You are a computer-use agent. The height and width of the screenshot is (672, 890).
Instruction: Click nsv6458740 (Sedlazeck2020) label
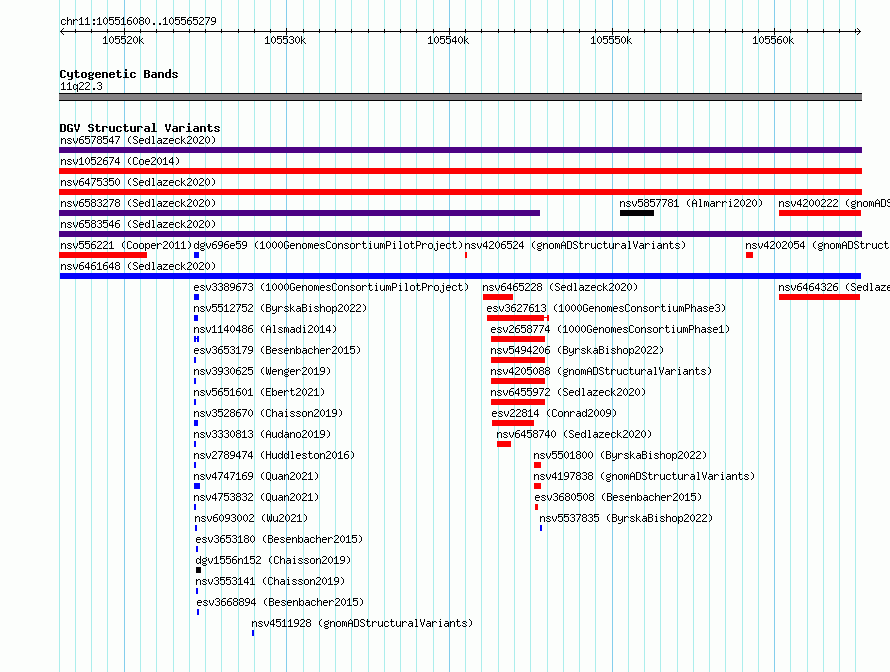click(574, 434)
